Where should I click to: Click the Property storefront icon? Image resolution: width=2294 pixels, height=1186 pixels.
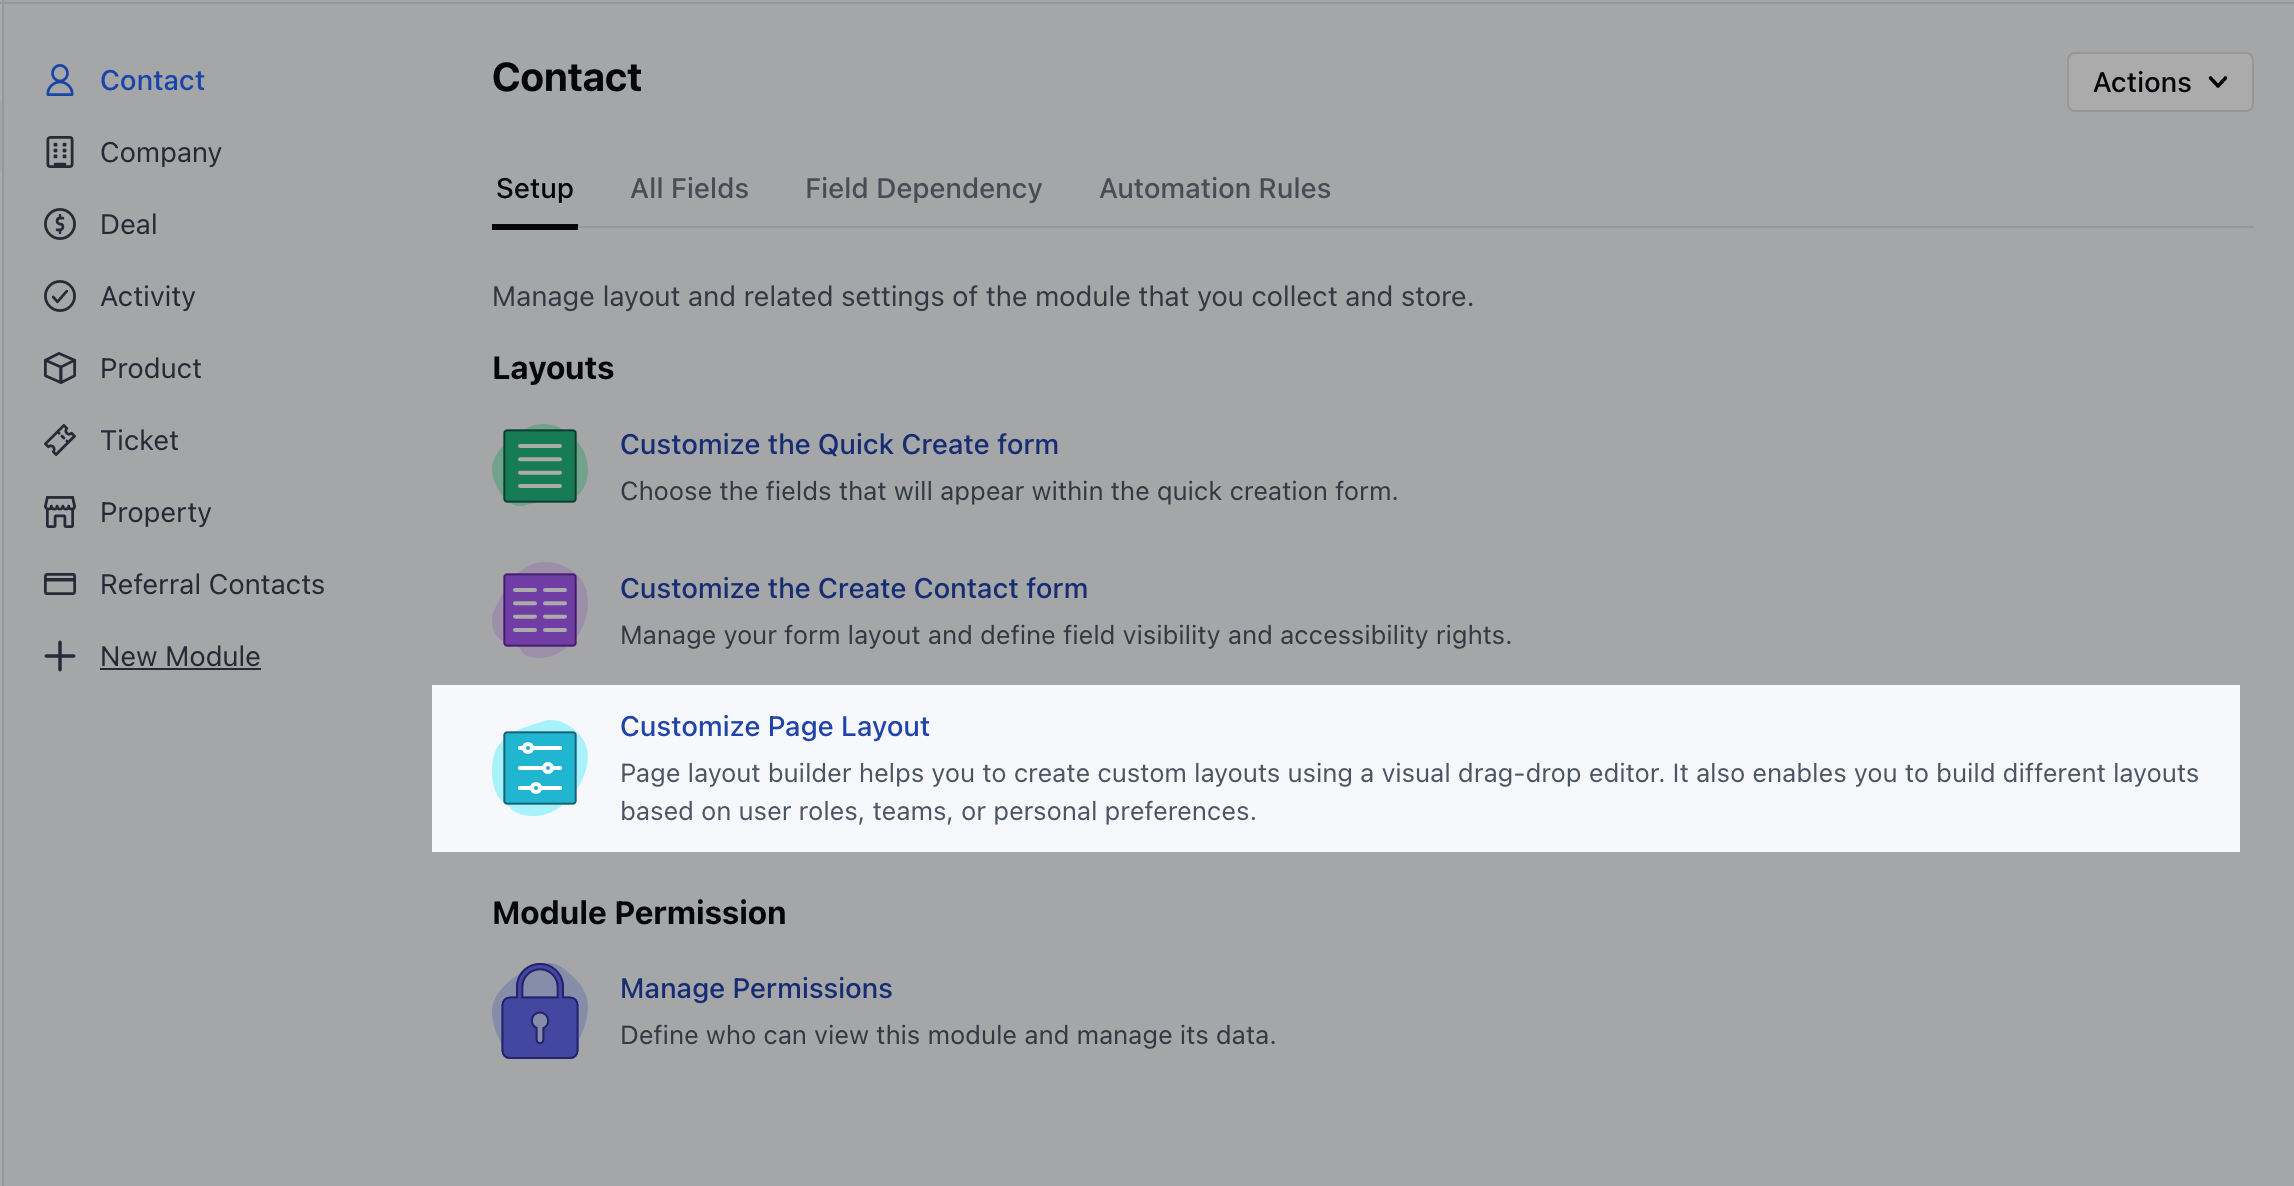point(60,512)
